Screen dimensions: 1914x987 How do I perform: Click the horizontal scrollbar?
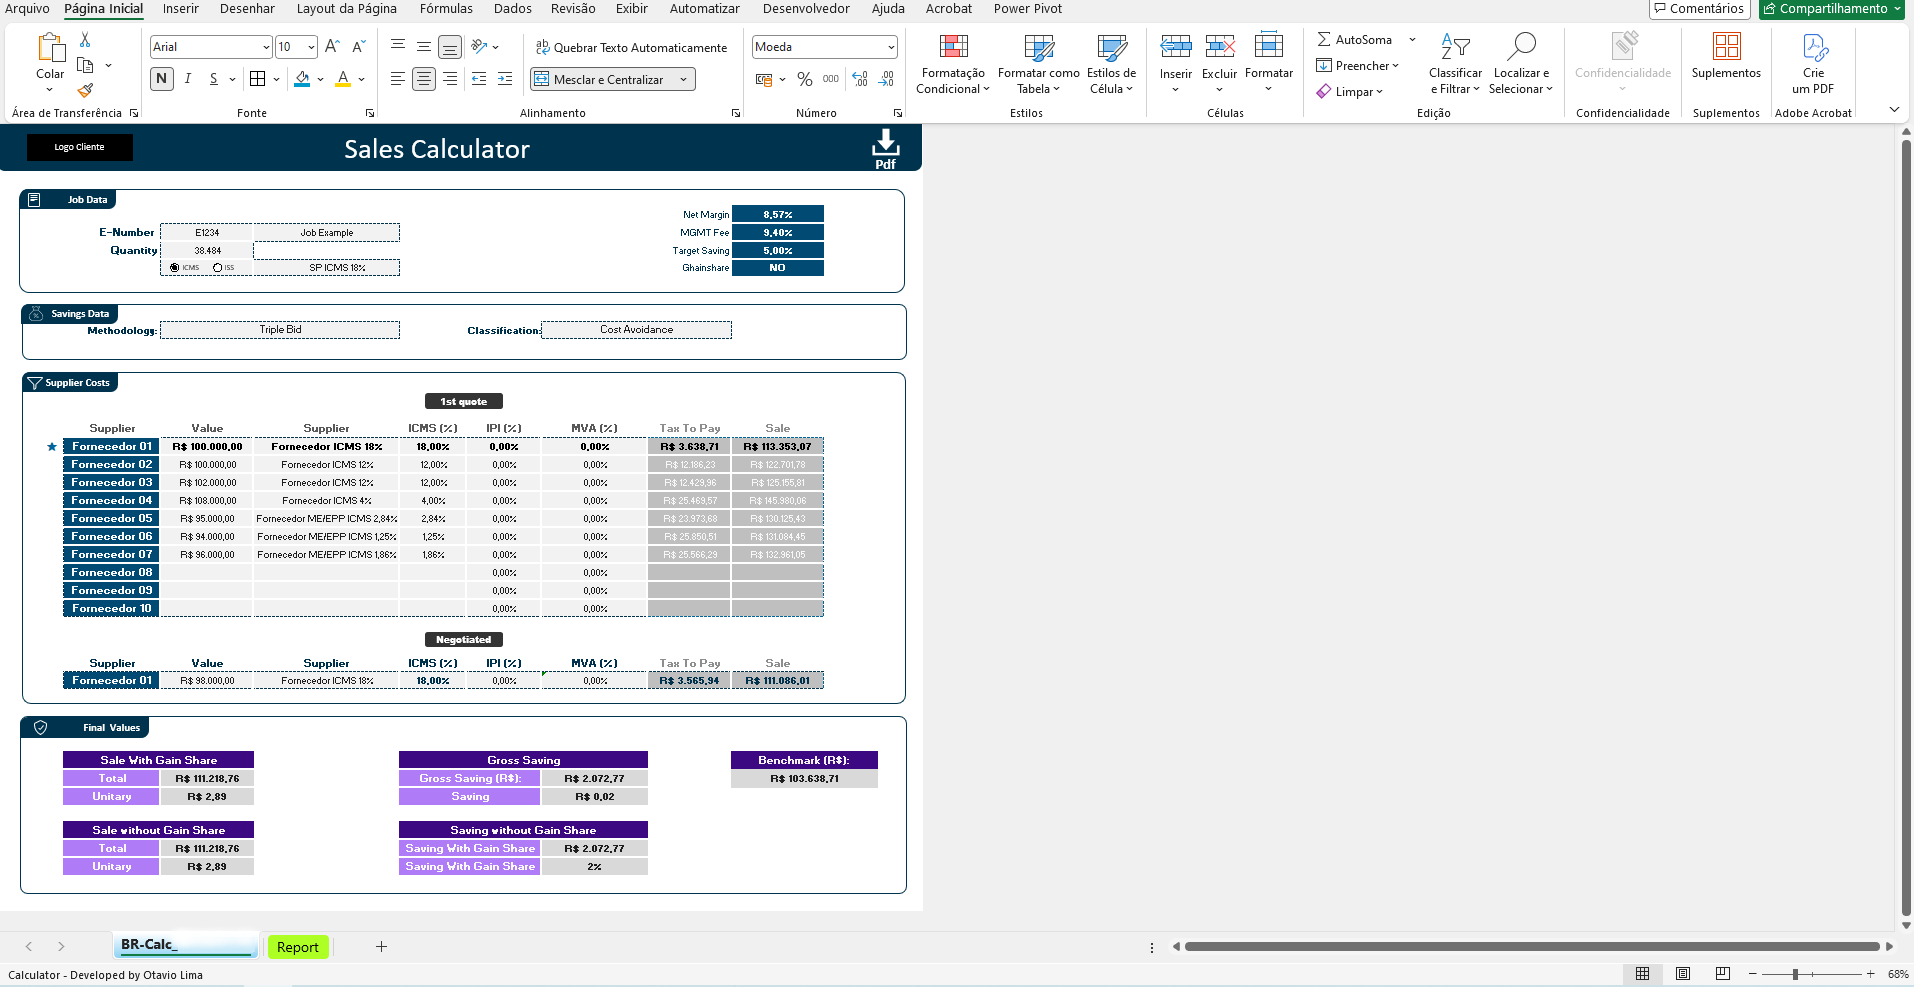(1532, 946)
